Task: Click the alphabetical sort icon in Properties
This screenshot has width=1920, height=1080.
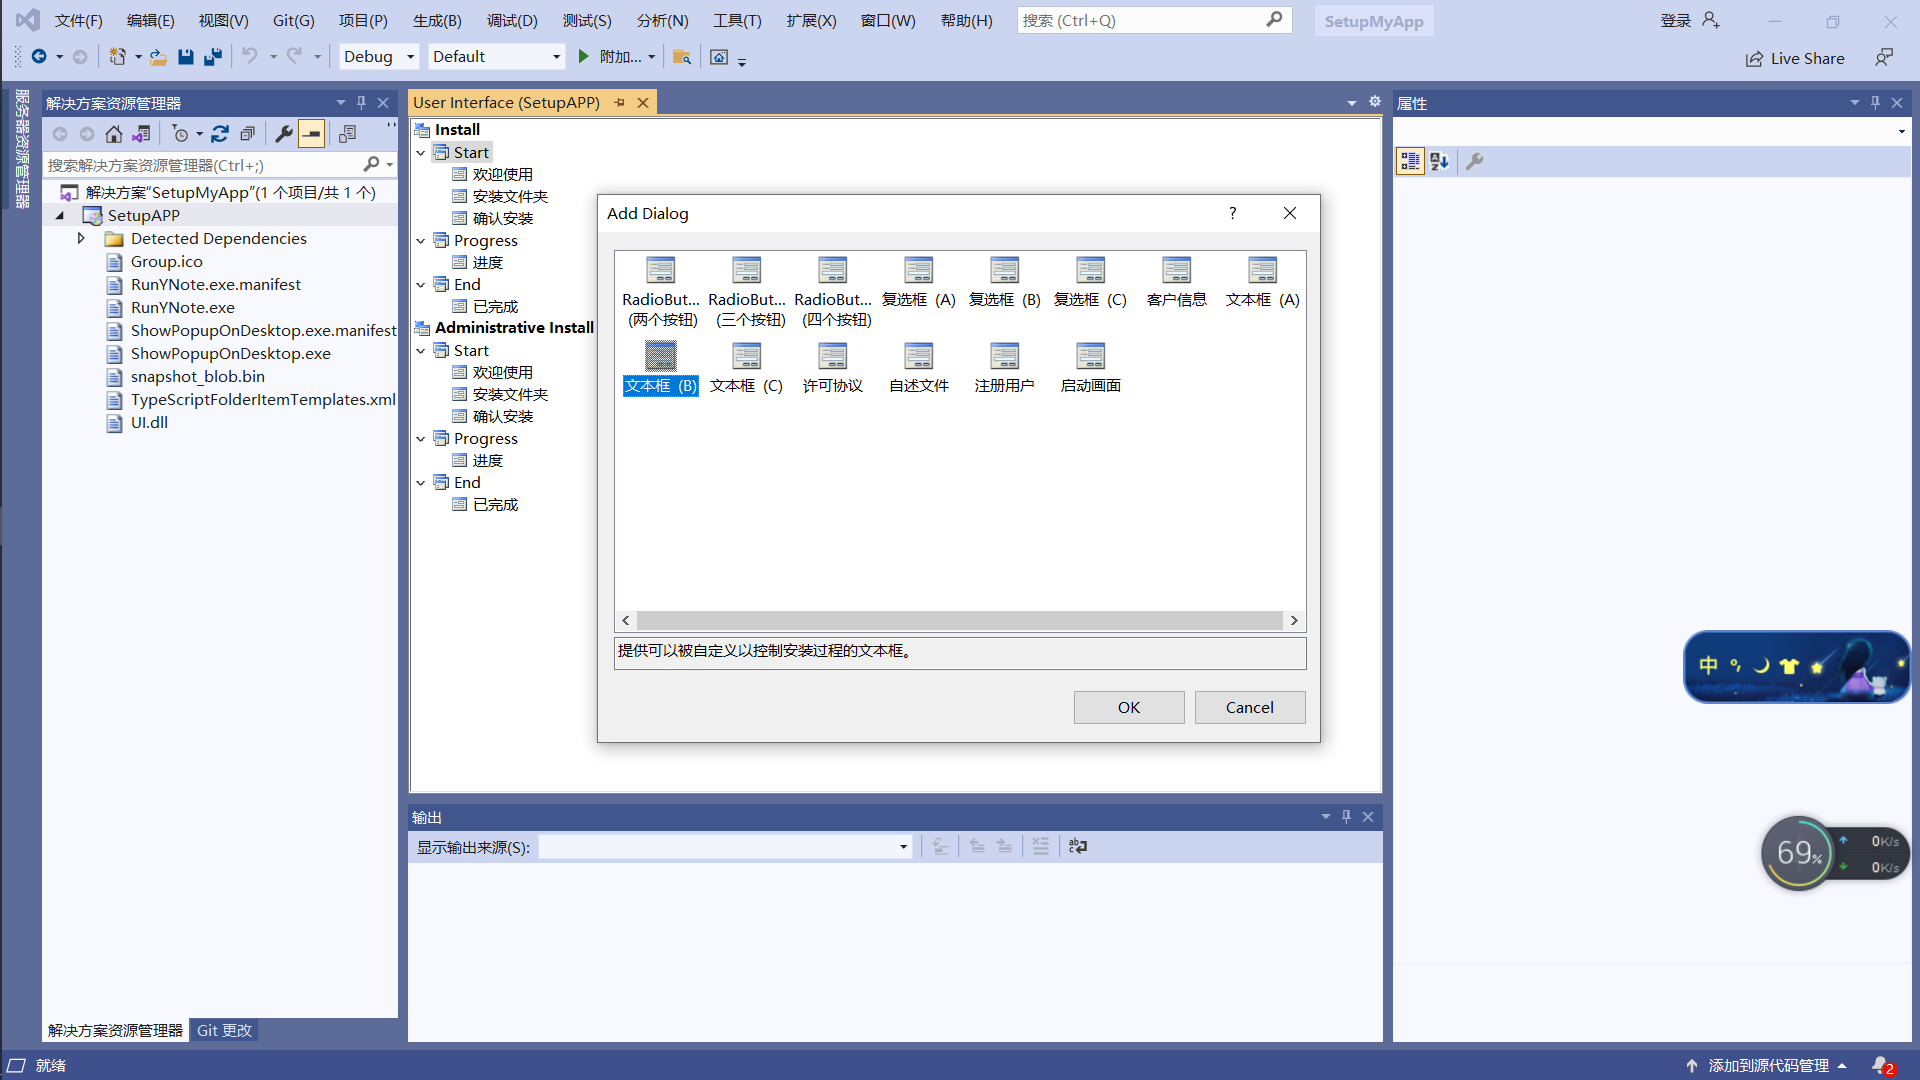Action: (x=1439, y=161)
